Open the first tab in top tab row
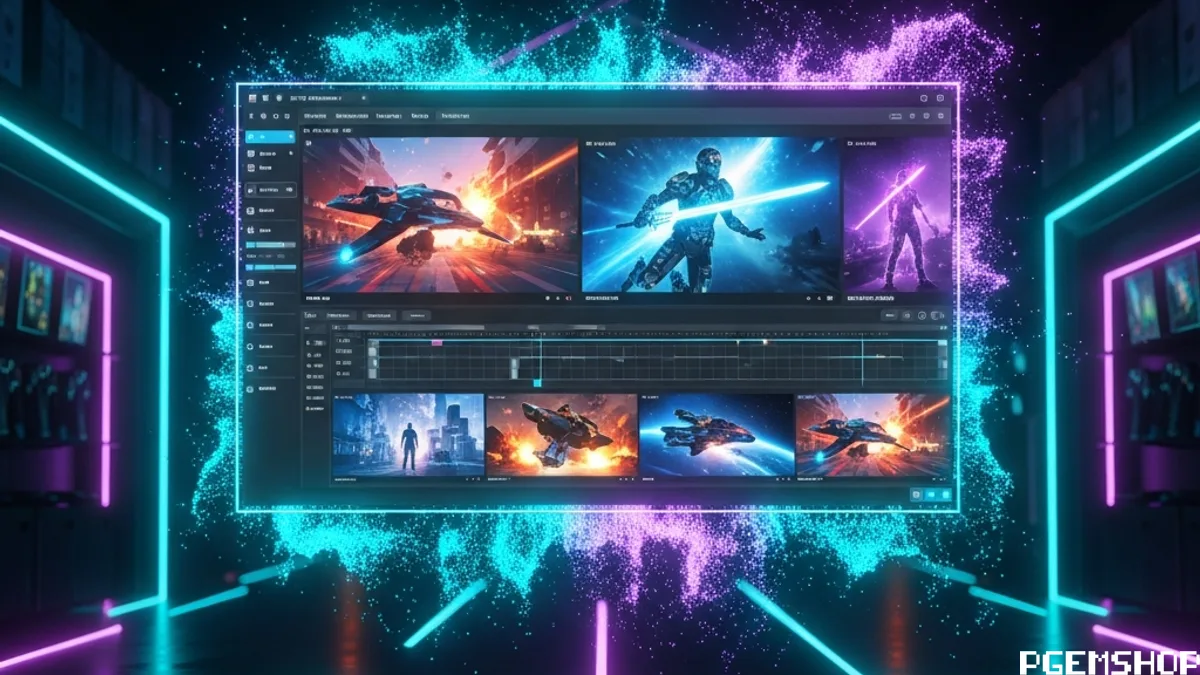Image resolution: width=1200 pixels, height=675 pixels. (x=315, y=116)
